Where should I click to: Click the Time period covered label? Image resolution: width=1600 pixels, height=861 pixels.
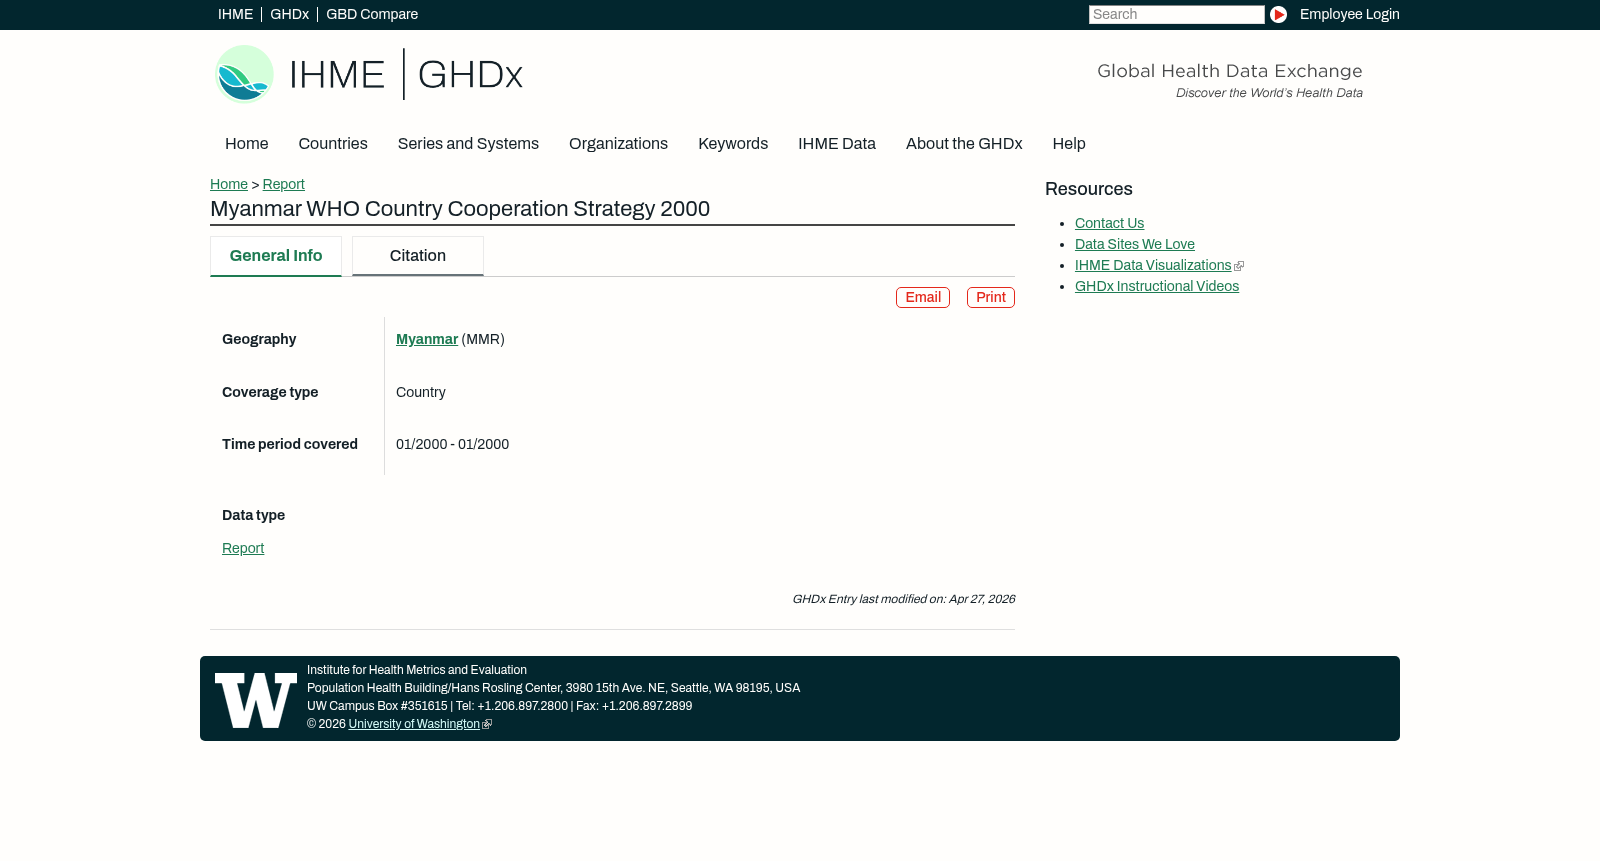pos(290,445)
